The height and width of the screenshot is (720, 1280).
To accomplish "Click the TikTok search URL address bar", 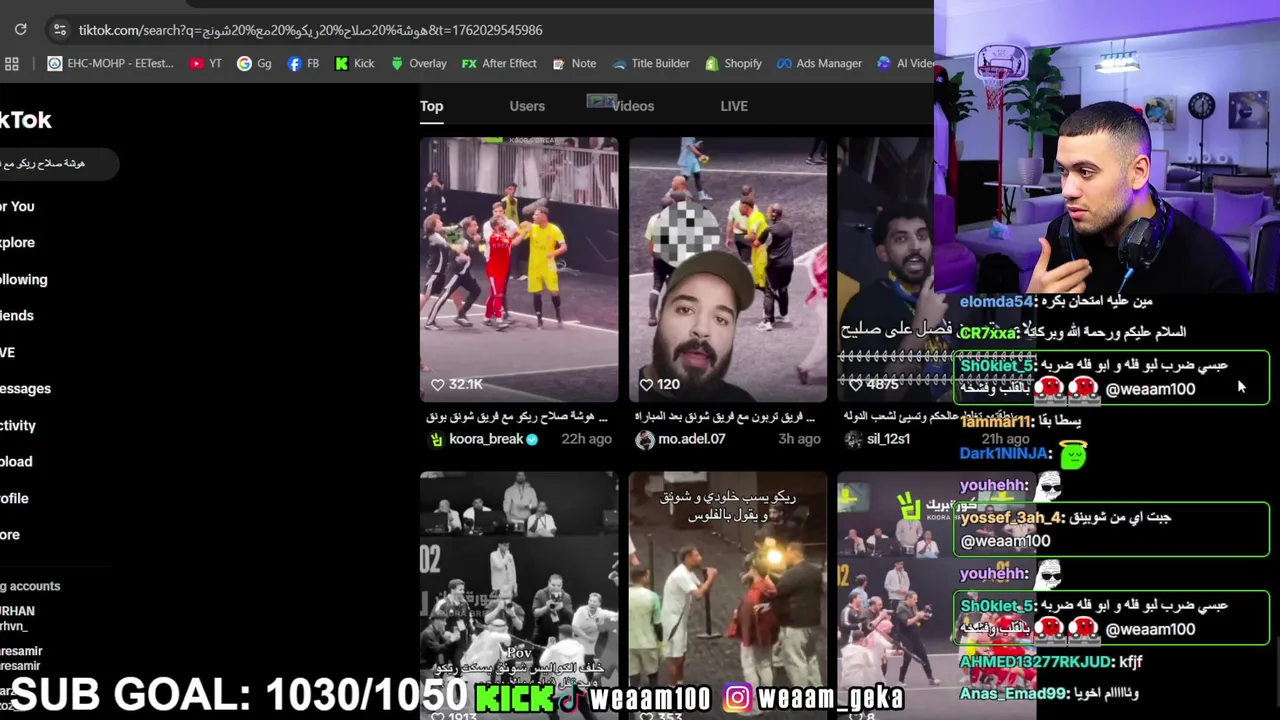I will (x=310, y=30).
